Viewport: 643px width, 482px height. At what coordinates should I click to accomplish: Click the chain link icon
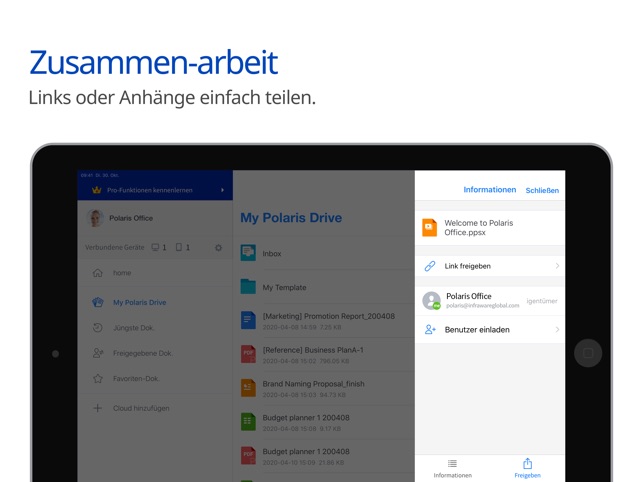[430, 266]
